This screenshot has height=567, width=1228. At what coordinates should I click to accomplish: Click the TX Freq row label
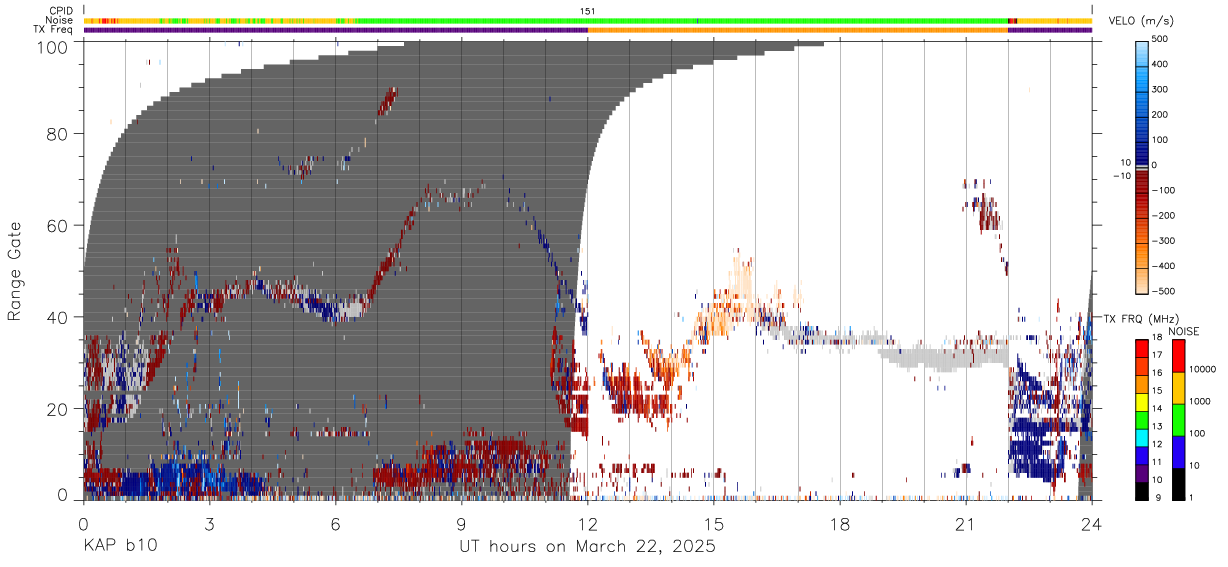click(x=53, y=29)
